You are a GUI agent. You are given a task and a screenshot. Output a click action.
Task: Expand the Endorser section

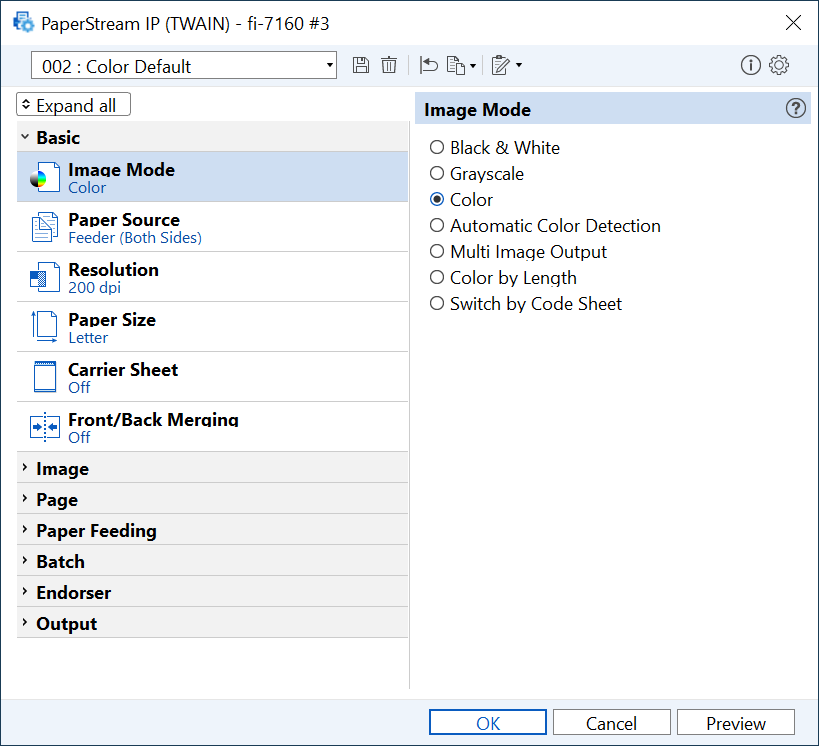tap(212, 592)
